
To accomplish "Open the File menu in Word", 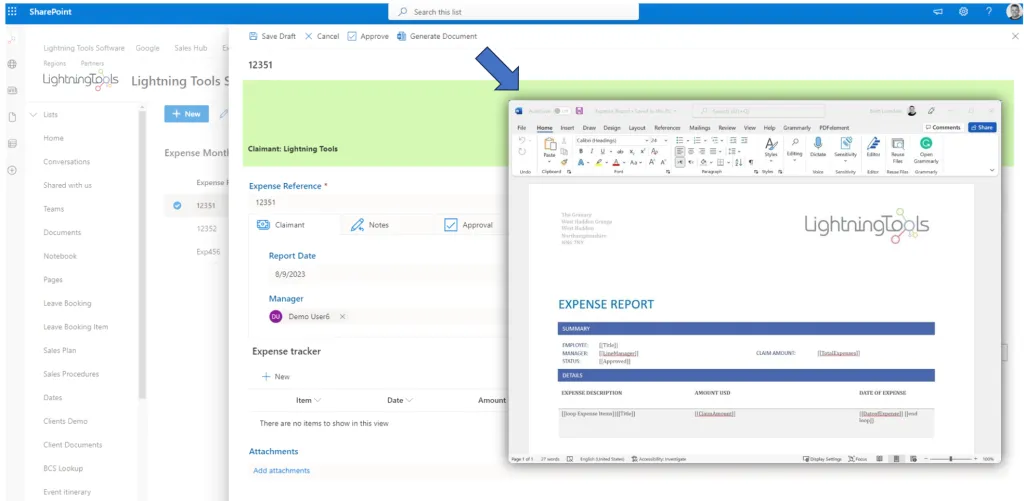I will click(x=521, y=128).
